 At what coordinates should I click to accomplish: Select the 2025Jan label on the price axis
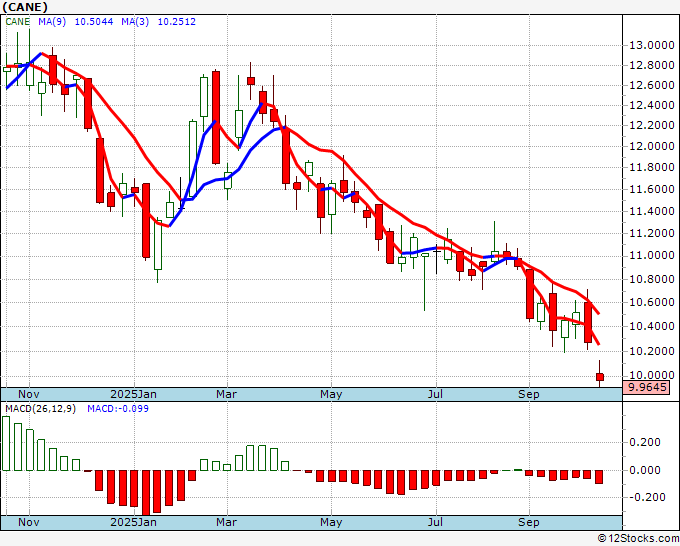(x=134, y=395)
